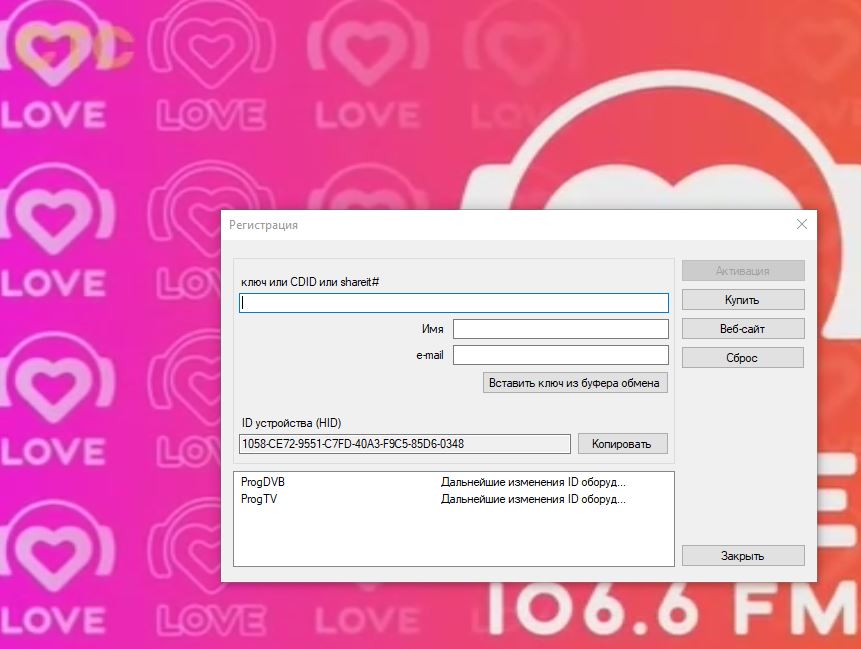Reset registration with Сброс button
861x649 pixels.
point(742,358)
